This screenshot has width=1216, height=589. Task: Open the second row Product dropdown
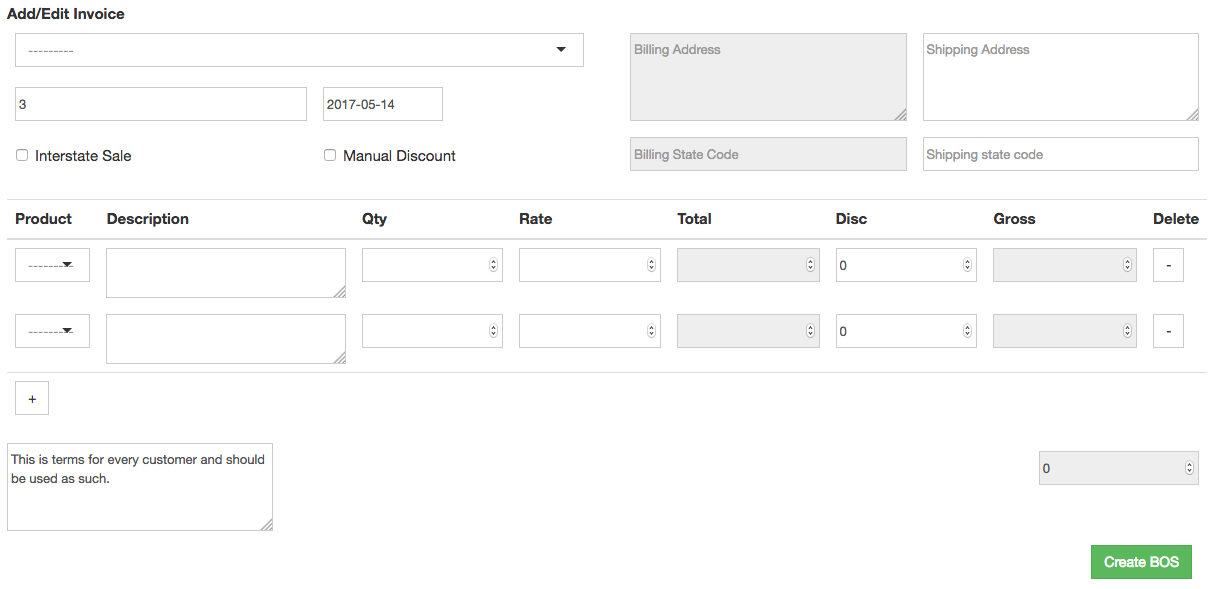pyautogui.click(x=52, y=331)
